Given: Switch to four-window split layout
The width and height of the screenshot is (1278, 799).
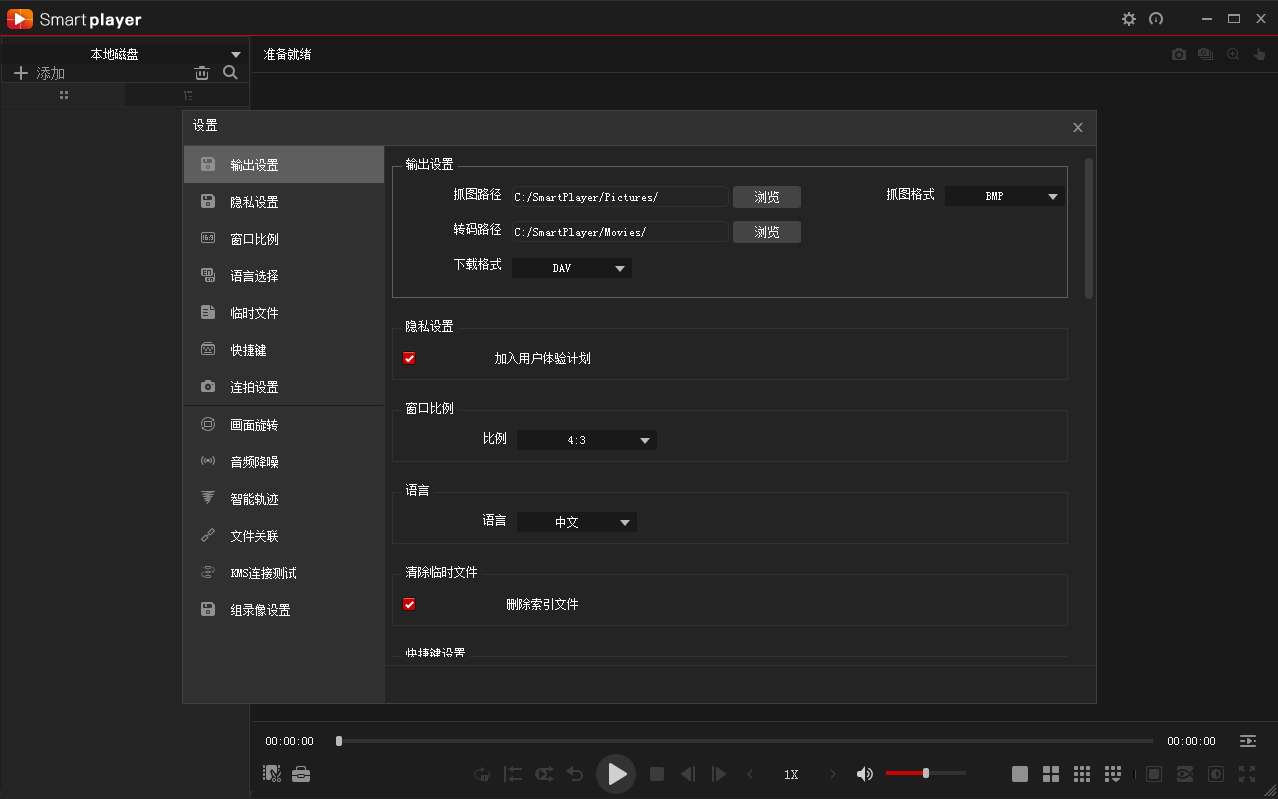Looking at the screenshot, I should (x=1050, y=774).
